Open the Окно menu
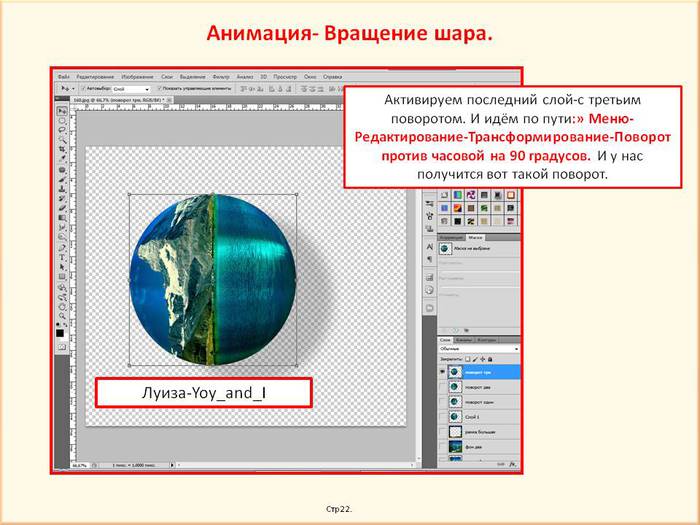The width and height of the screenshot is (700, 525). click(310, 77)
